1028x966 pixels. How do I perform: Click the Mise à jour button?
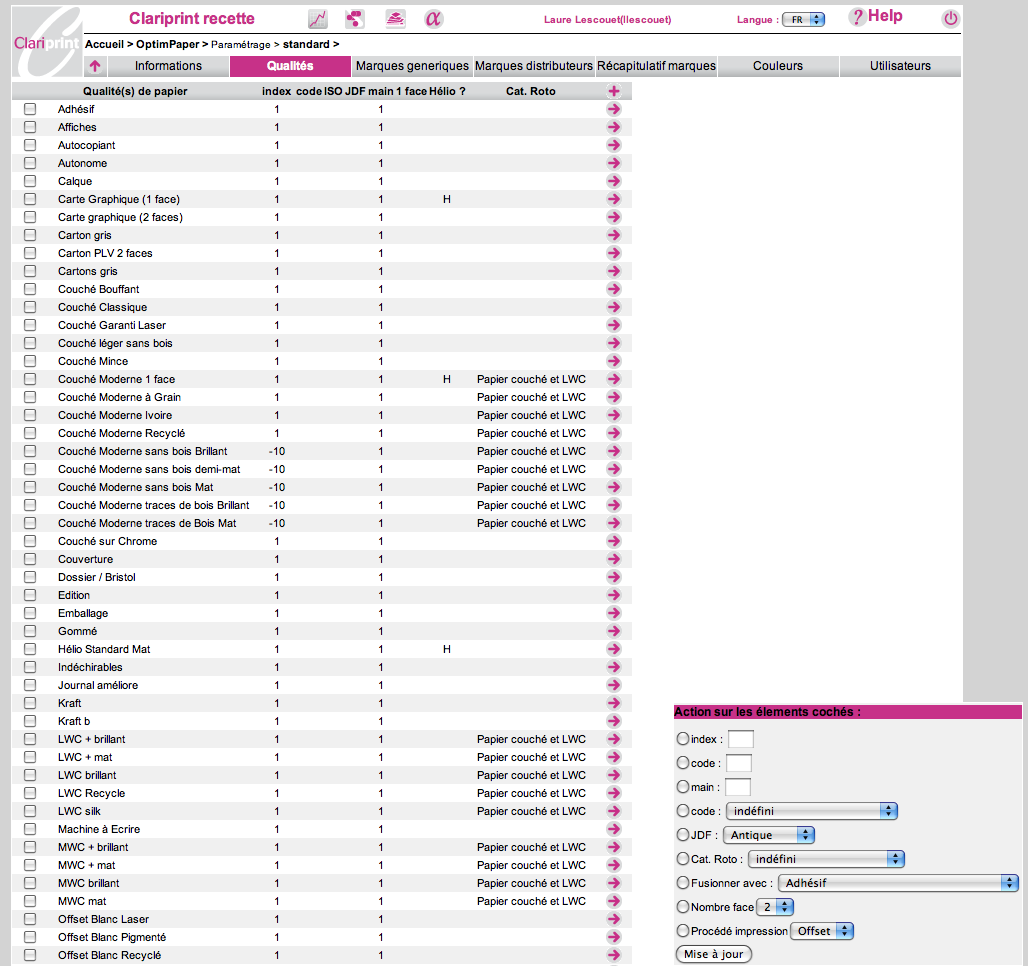(713, 954)
